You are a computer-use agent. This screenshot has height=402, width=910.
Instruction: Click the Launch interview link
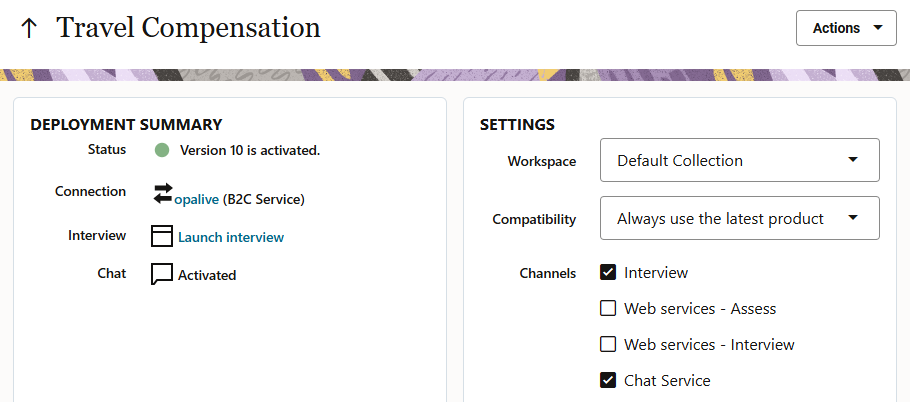231,237
